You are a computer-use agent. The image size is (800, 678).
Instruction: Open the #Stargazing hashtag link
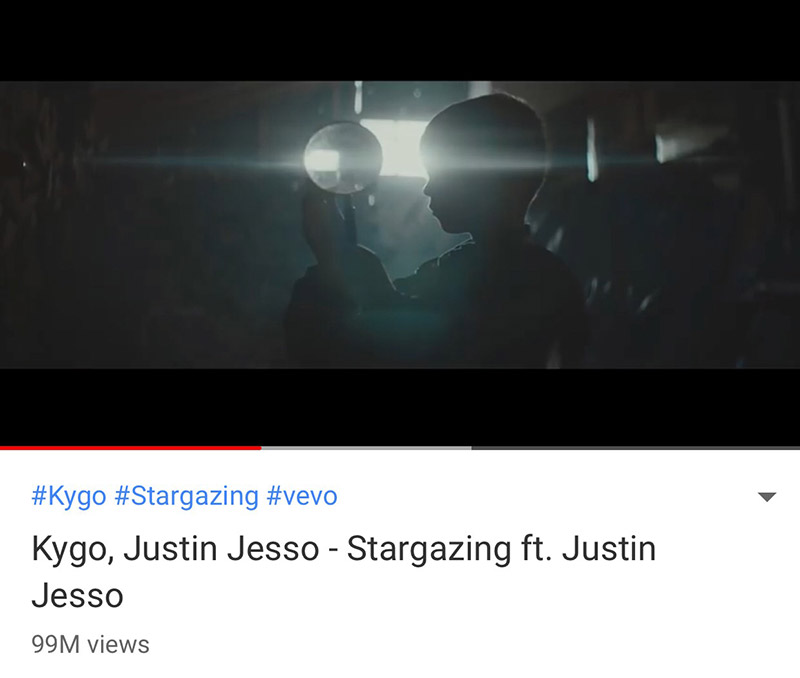click(187, 496)
